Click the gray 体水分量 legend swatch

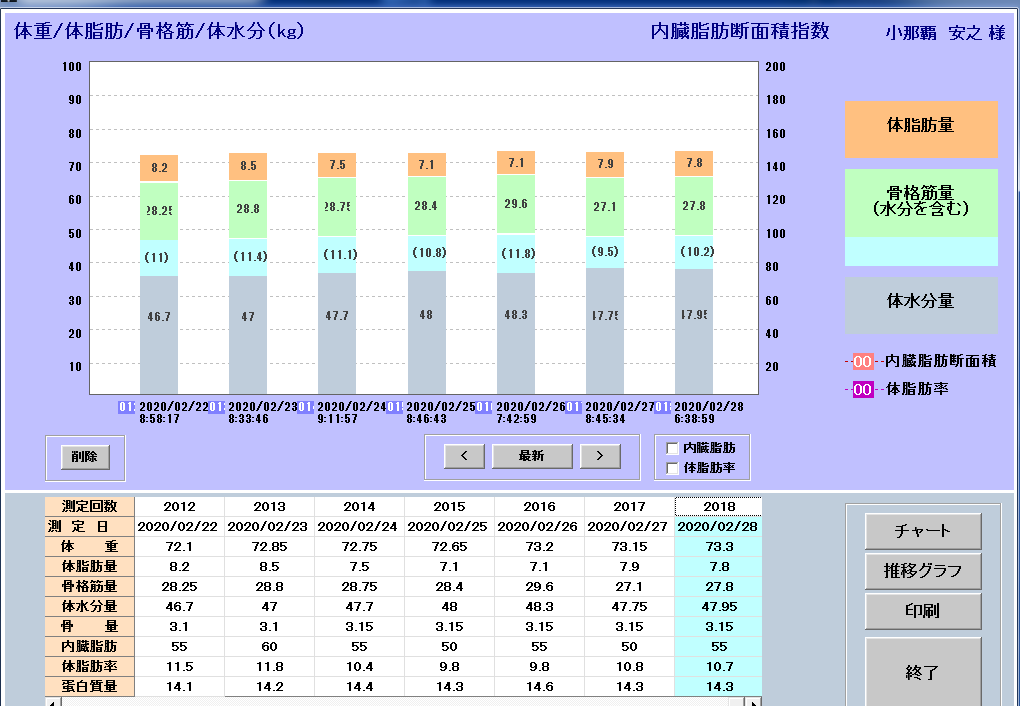click(x=921, y=303)
